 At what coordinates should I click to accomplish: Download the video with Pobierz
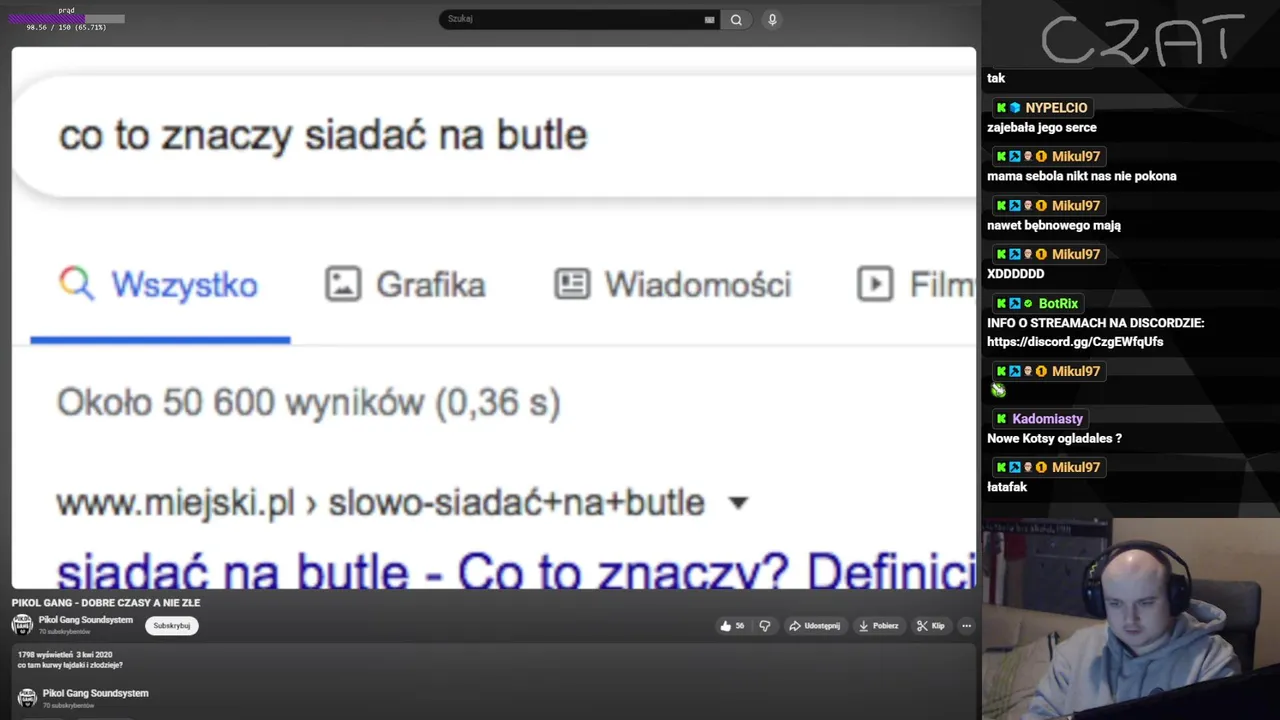[878, 626]
